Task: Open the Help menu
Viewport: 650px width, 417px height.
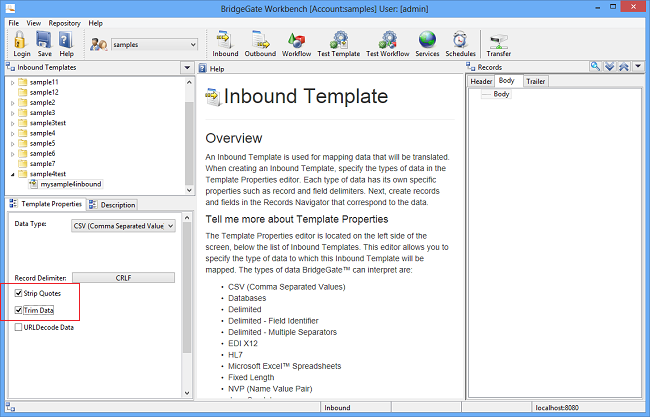Action: (x=95, y=23)
